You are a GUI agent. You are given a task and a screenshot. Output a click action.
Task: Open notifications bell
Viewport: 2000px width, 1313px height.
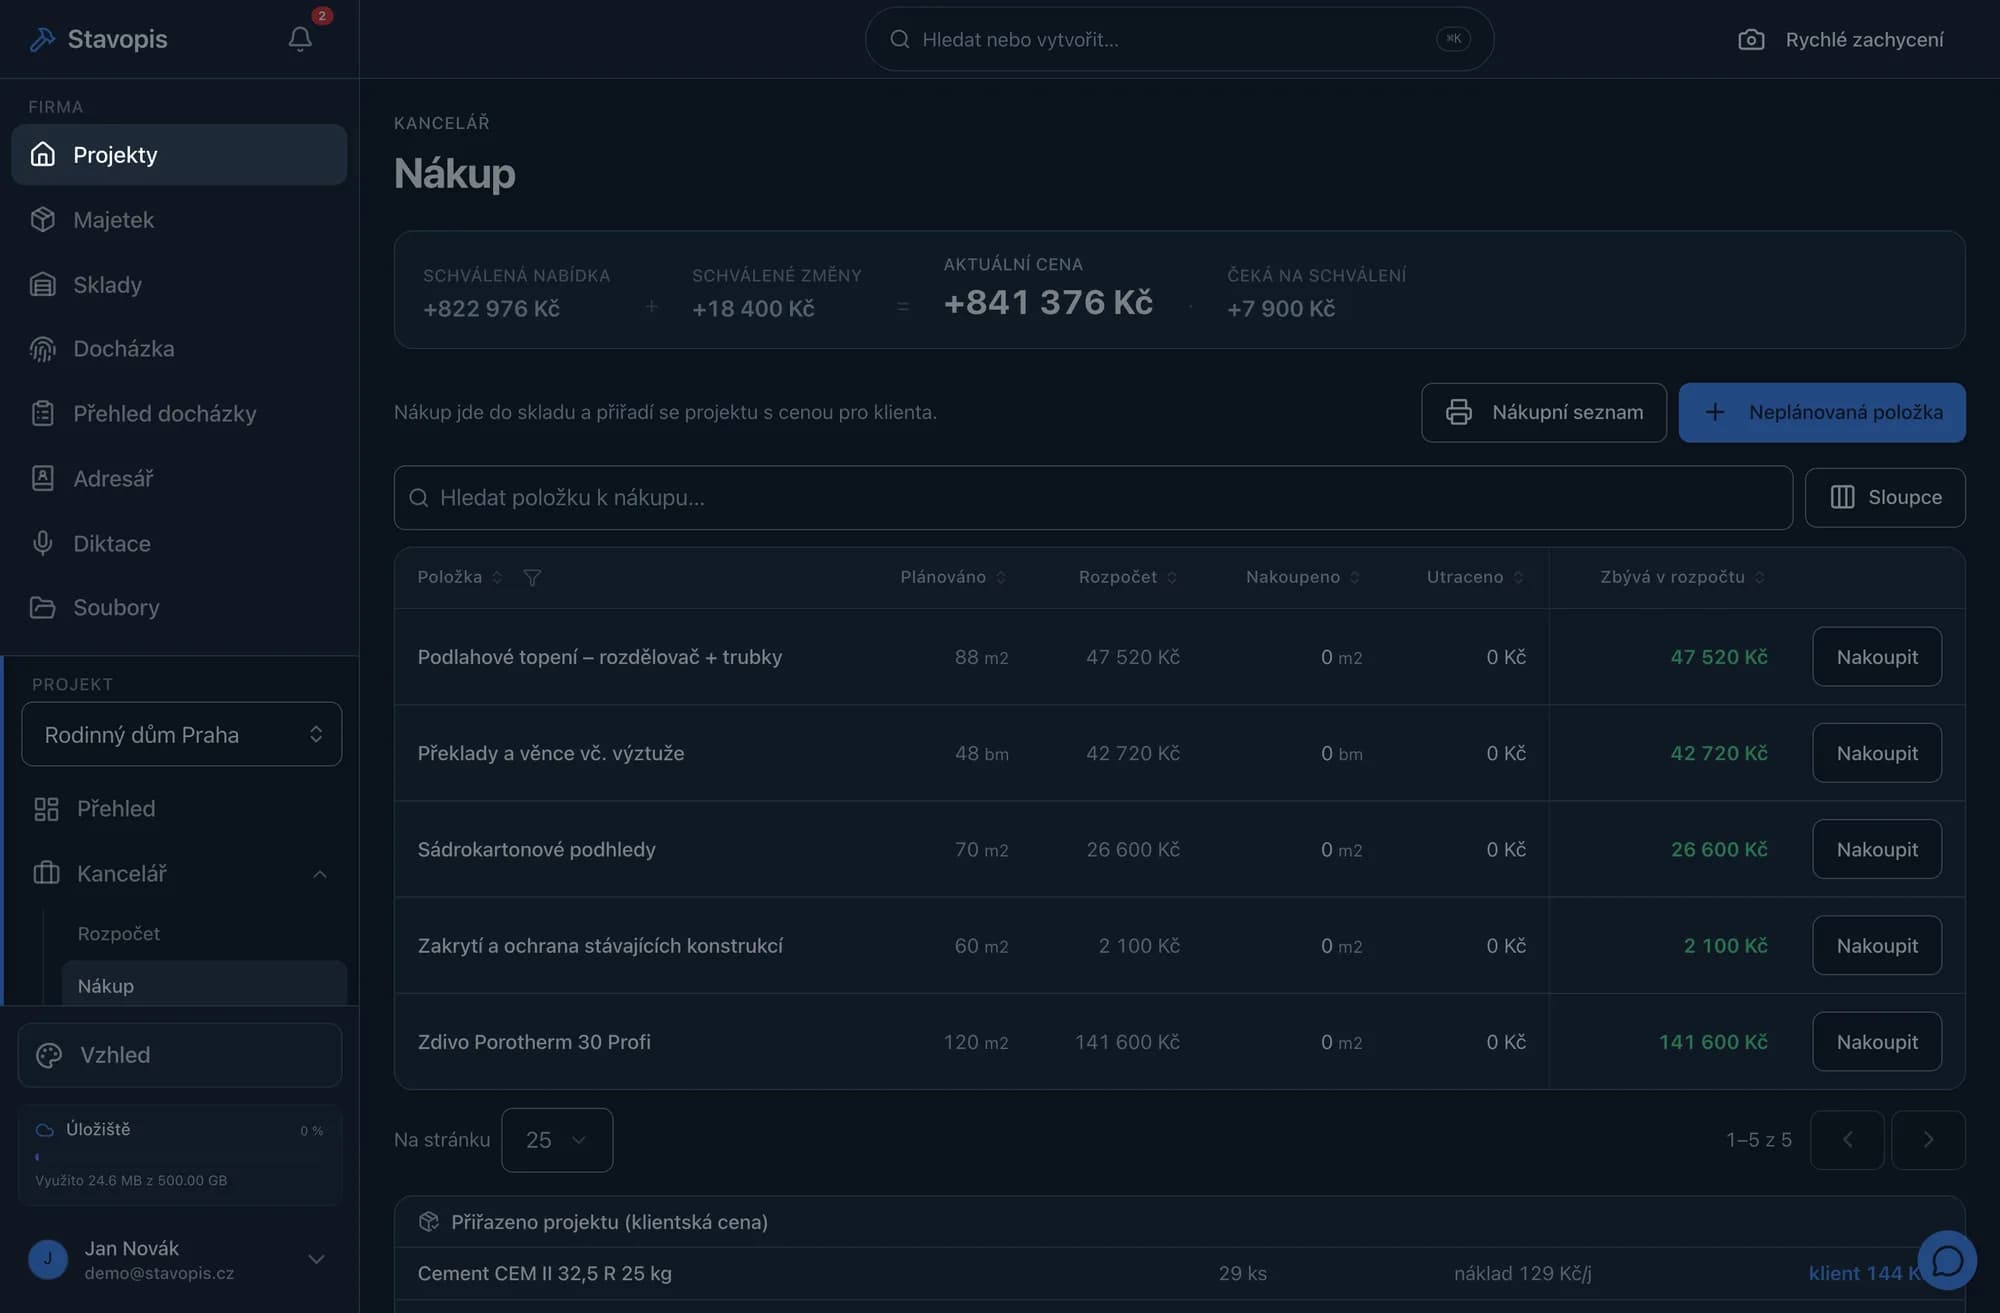pos(300,39)
